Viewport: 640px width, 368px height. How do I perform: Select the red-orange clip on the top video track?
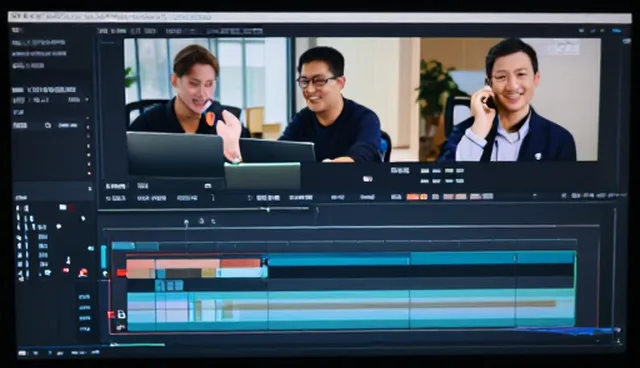point(241,263)
